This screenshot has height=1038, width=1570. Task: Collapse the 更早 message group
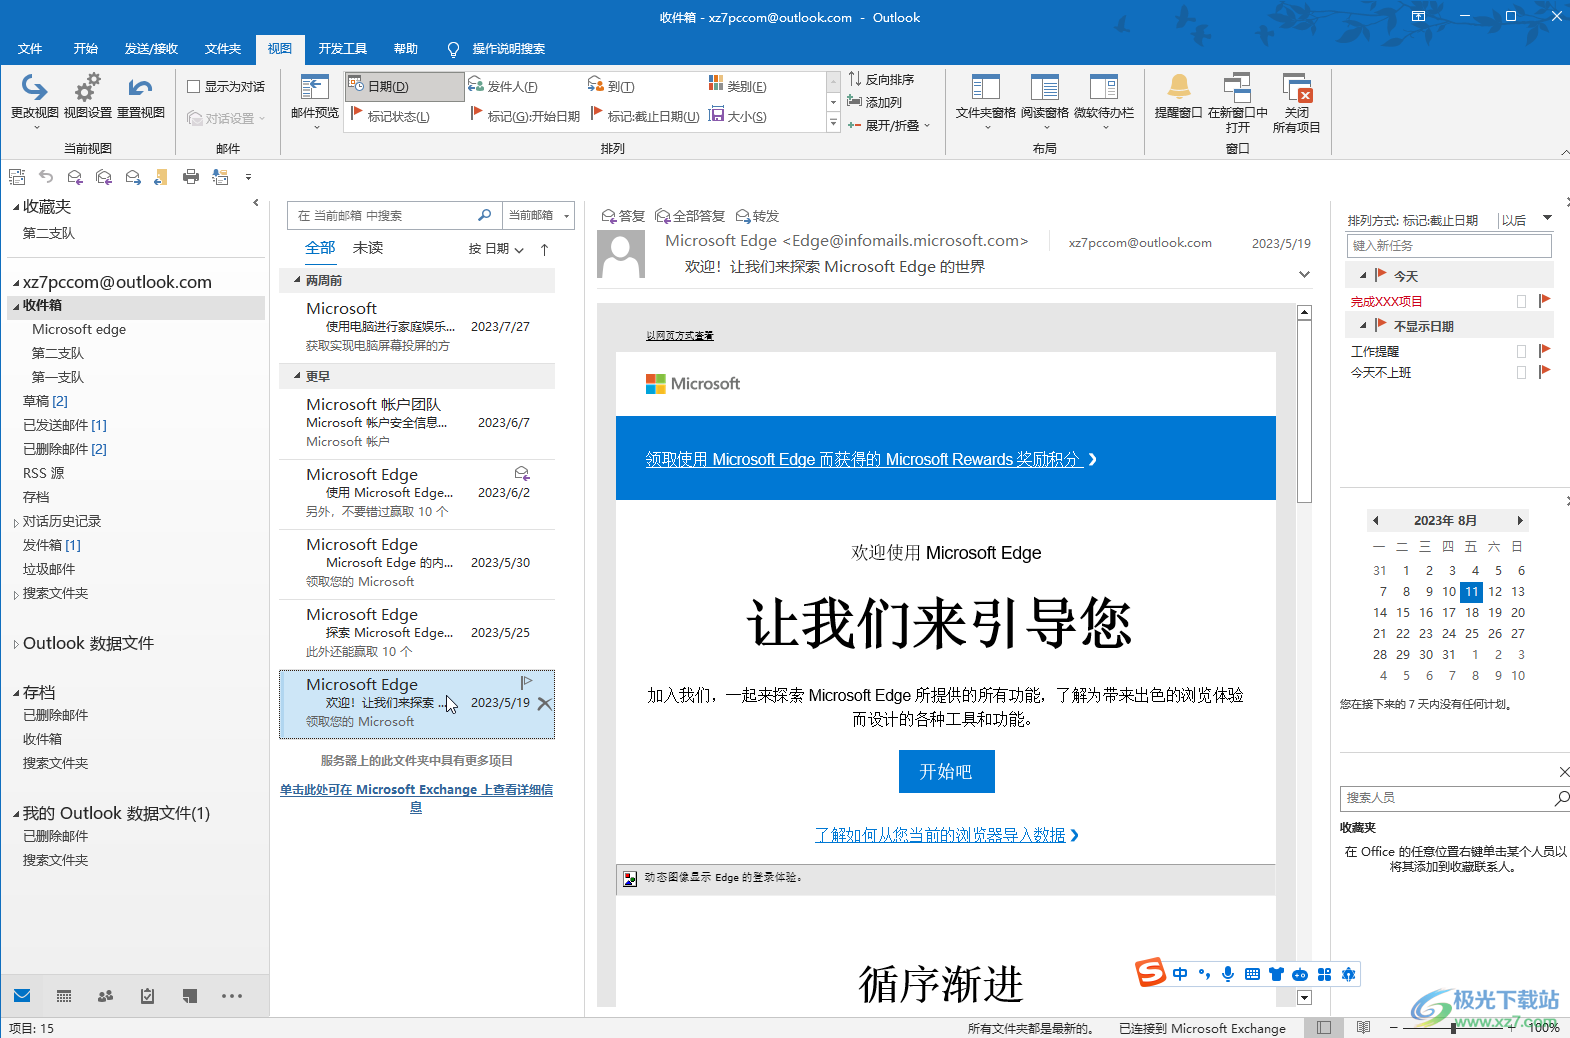297,377
